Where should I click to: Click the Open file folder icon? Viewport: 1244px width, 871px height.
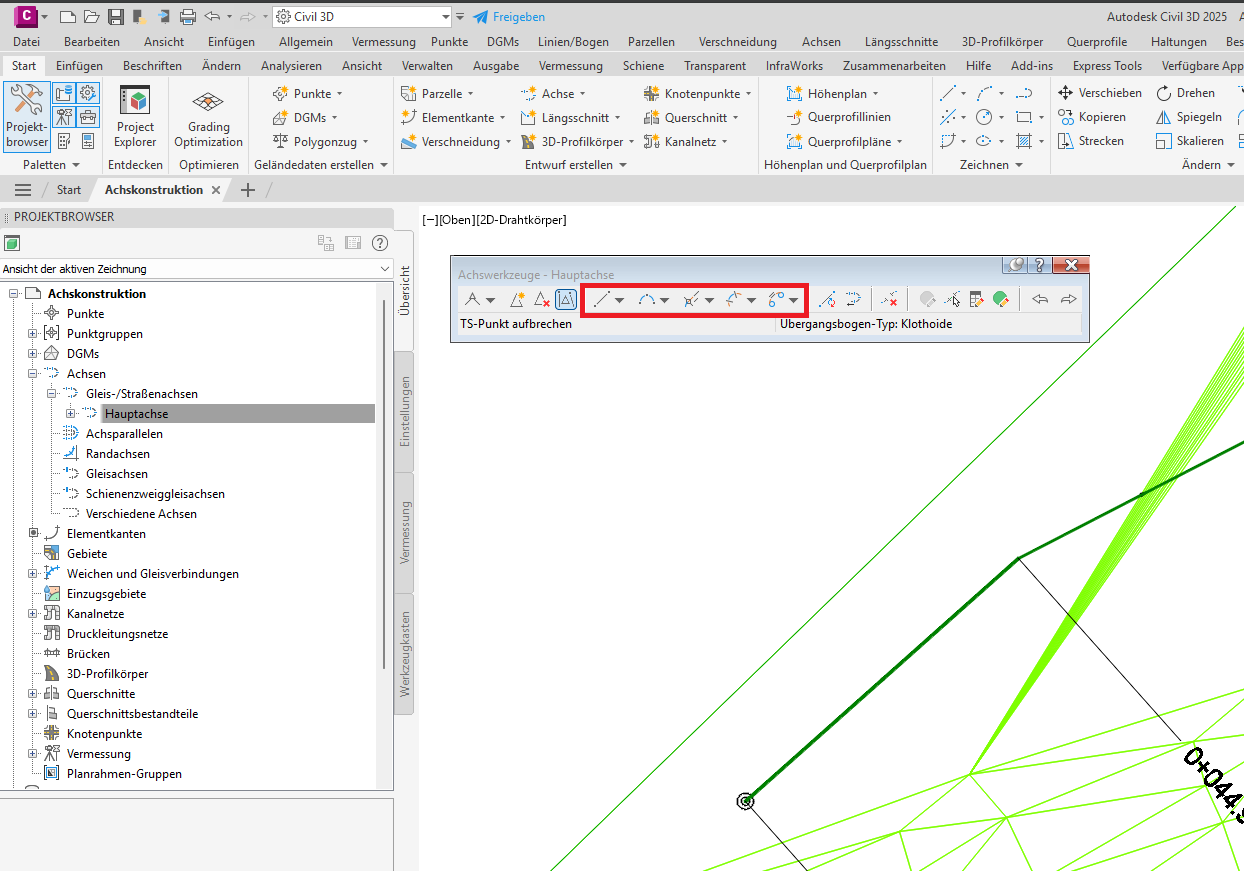(x=91, y=17)
